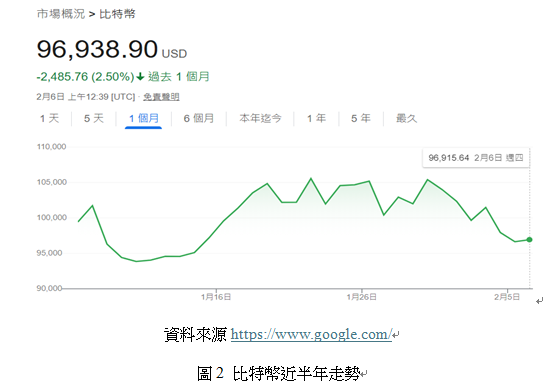Image resolution: width=554 pixels, height=389 pixels.
Task: Click the 過去 1 個月 period text
Action: 178,77
